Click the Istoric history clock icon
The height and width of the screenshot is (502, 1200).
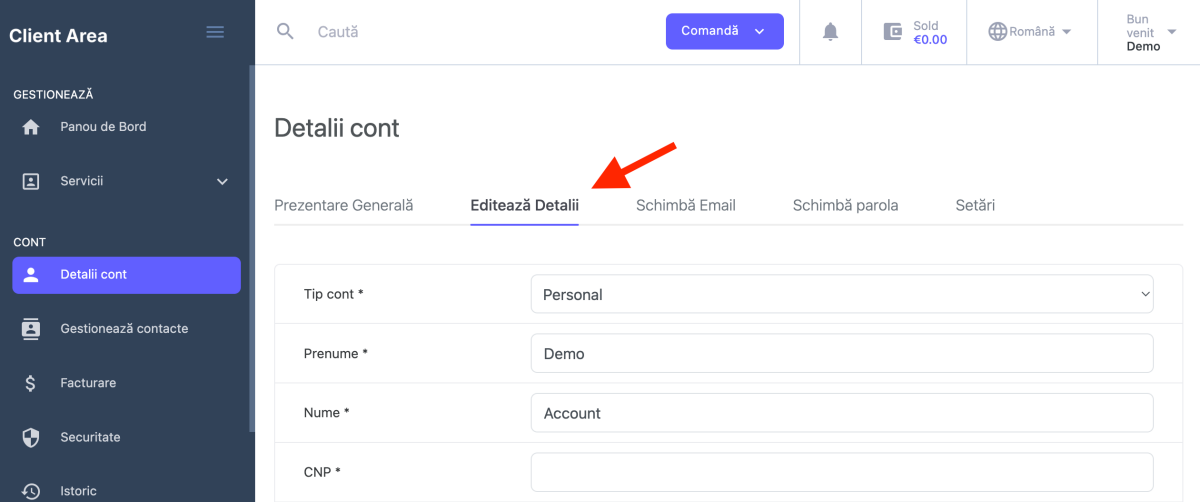[x=31, y=491]
